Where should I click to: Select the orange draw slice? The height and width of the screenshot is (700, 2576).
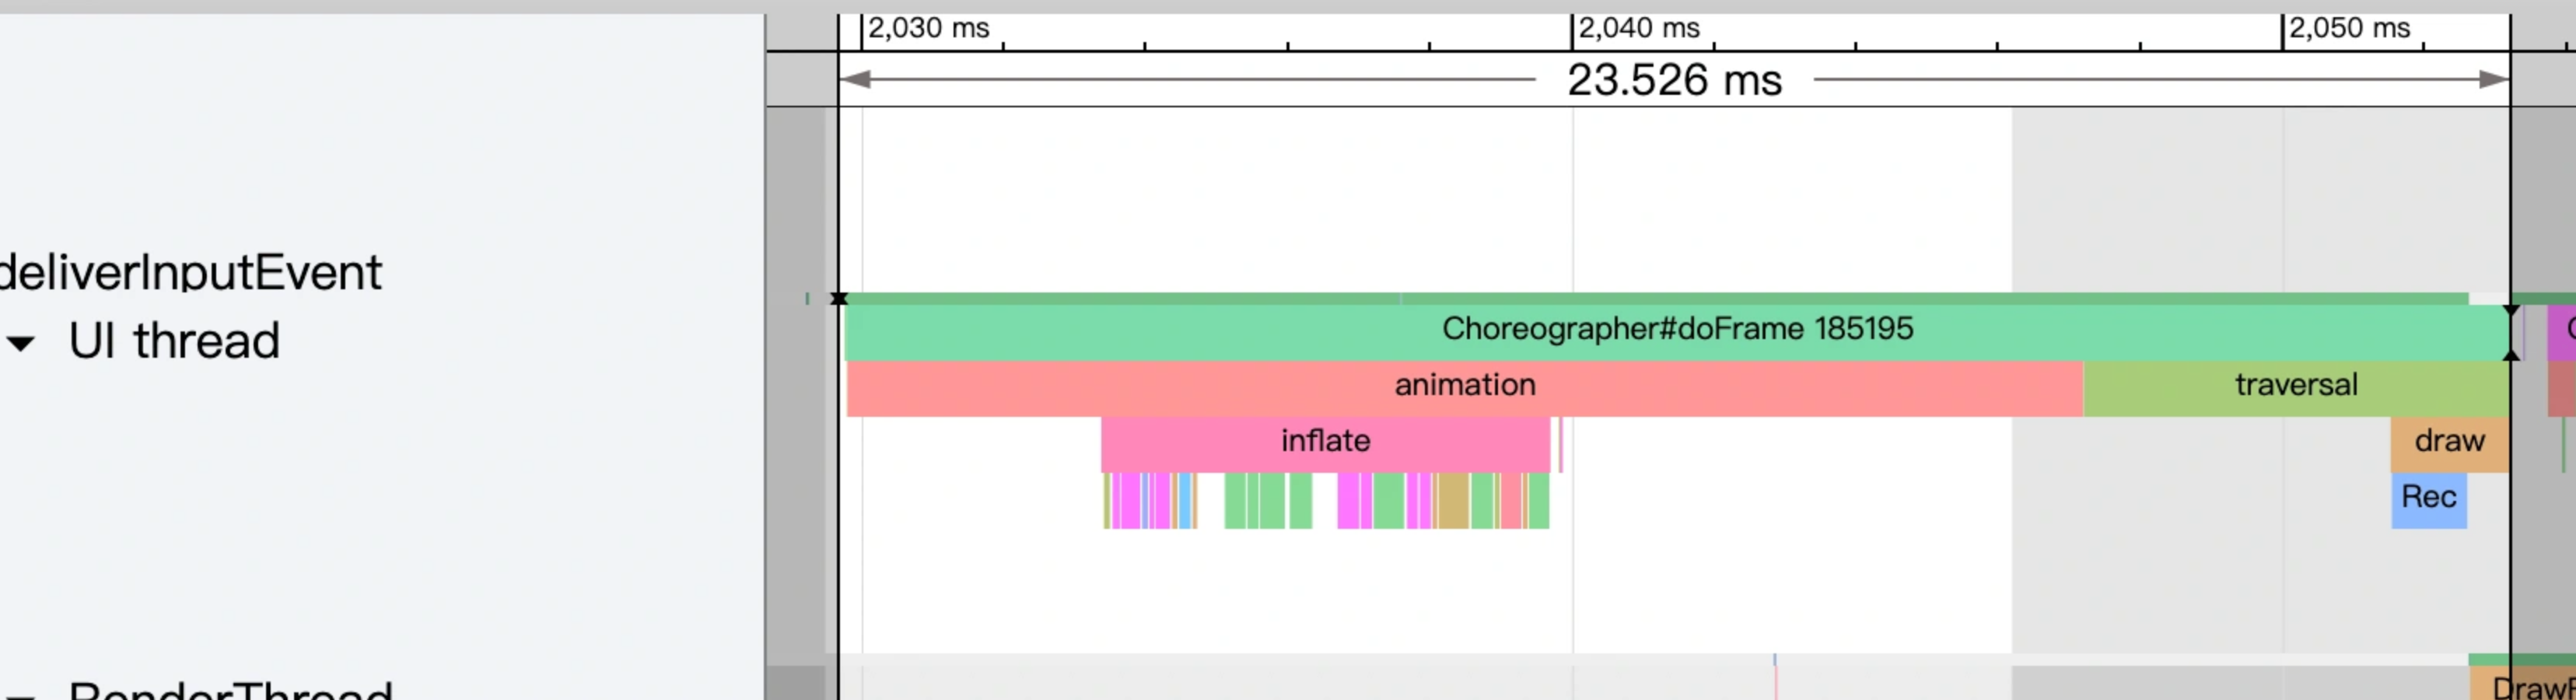[2448, 442]
